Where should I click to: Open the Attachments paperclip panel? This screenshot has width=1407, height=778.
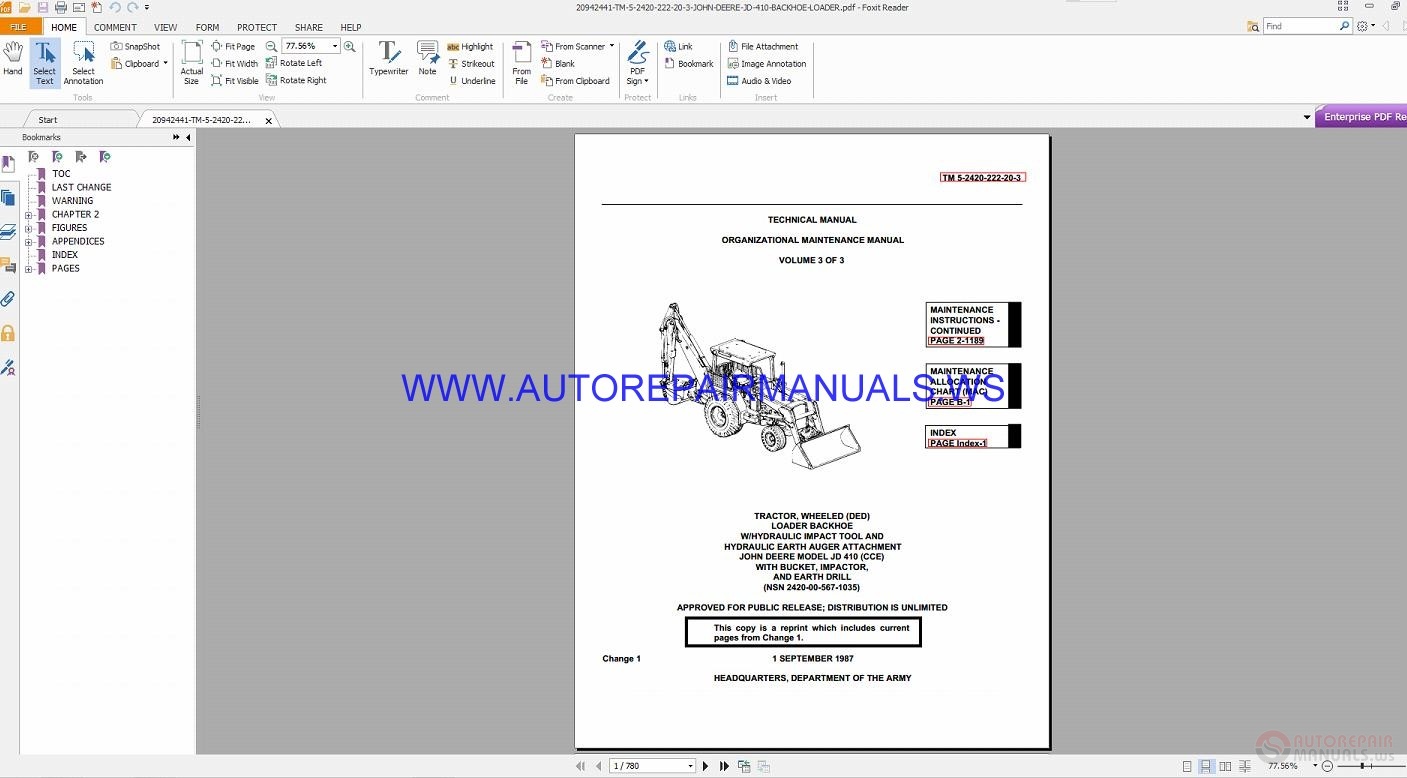pyautogui.click(x=8, y=299)
